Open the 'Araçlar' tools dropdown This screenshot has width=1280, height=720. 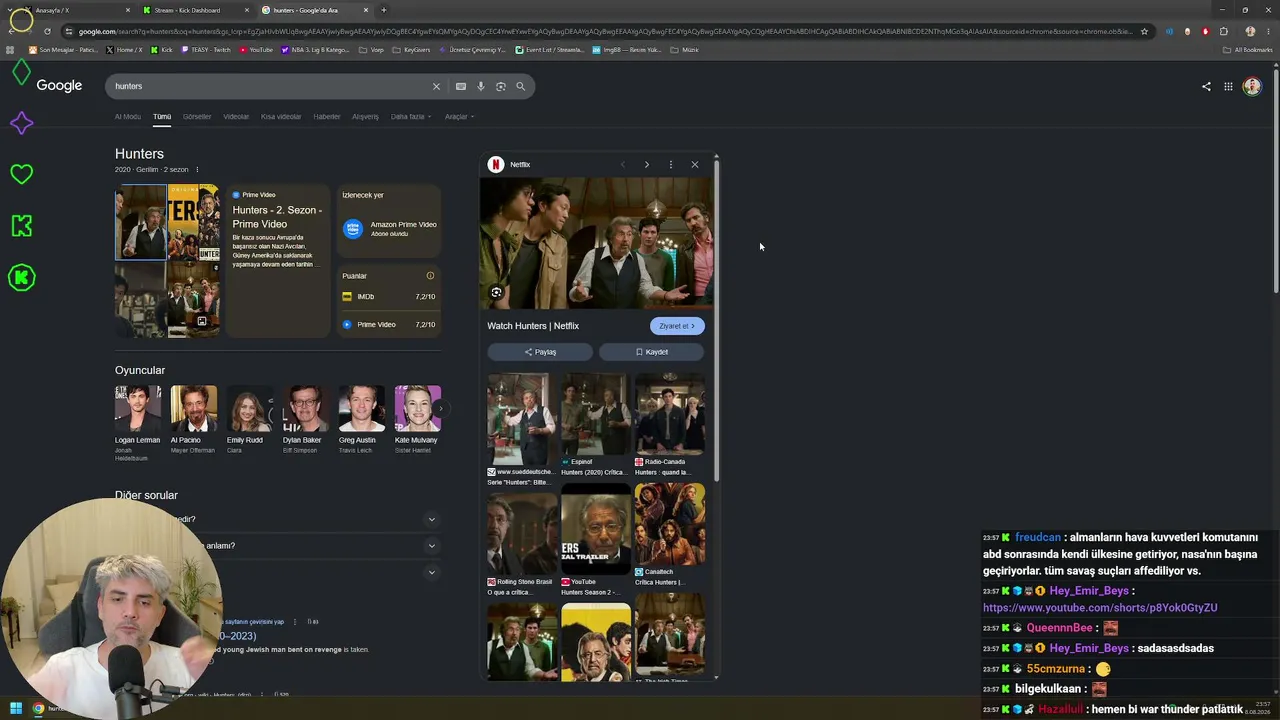tap(460, 117)
